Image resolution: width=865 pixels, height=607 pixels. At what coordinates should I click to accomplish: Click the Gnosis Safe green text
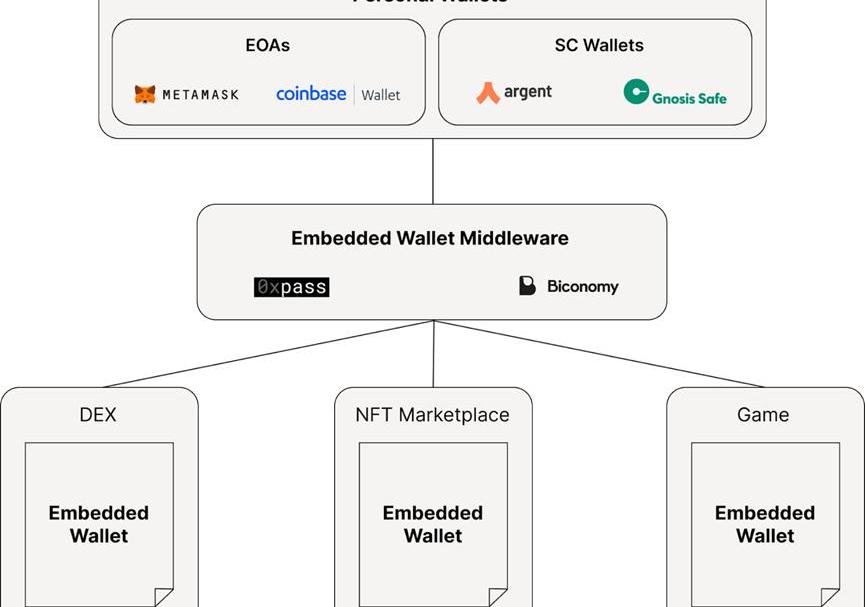point(689,97)
